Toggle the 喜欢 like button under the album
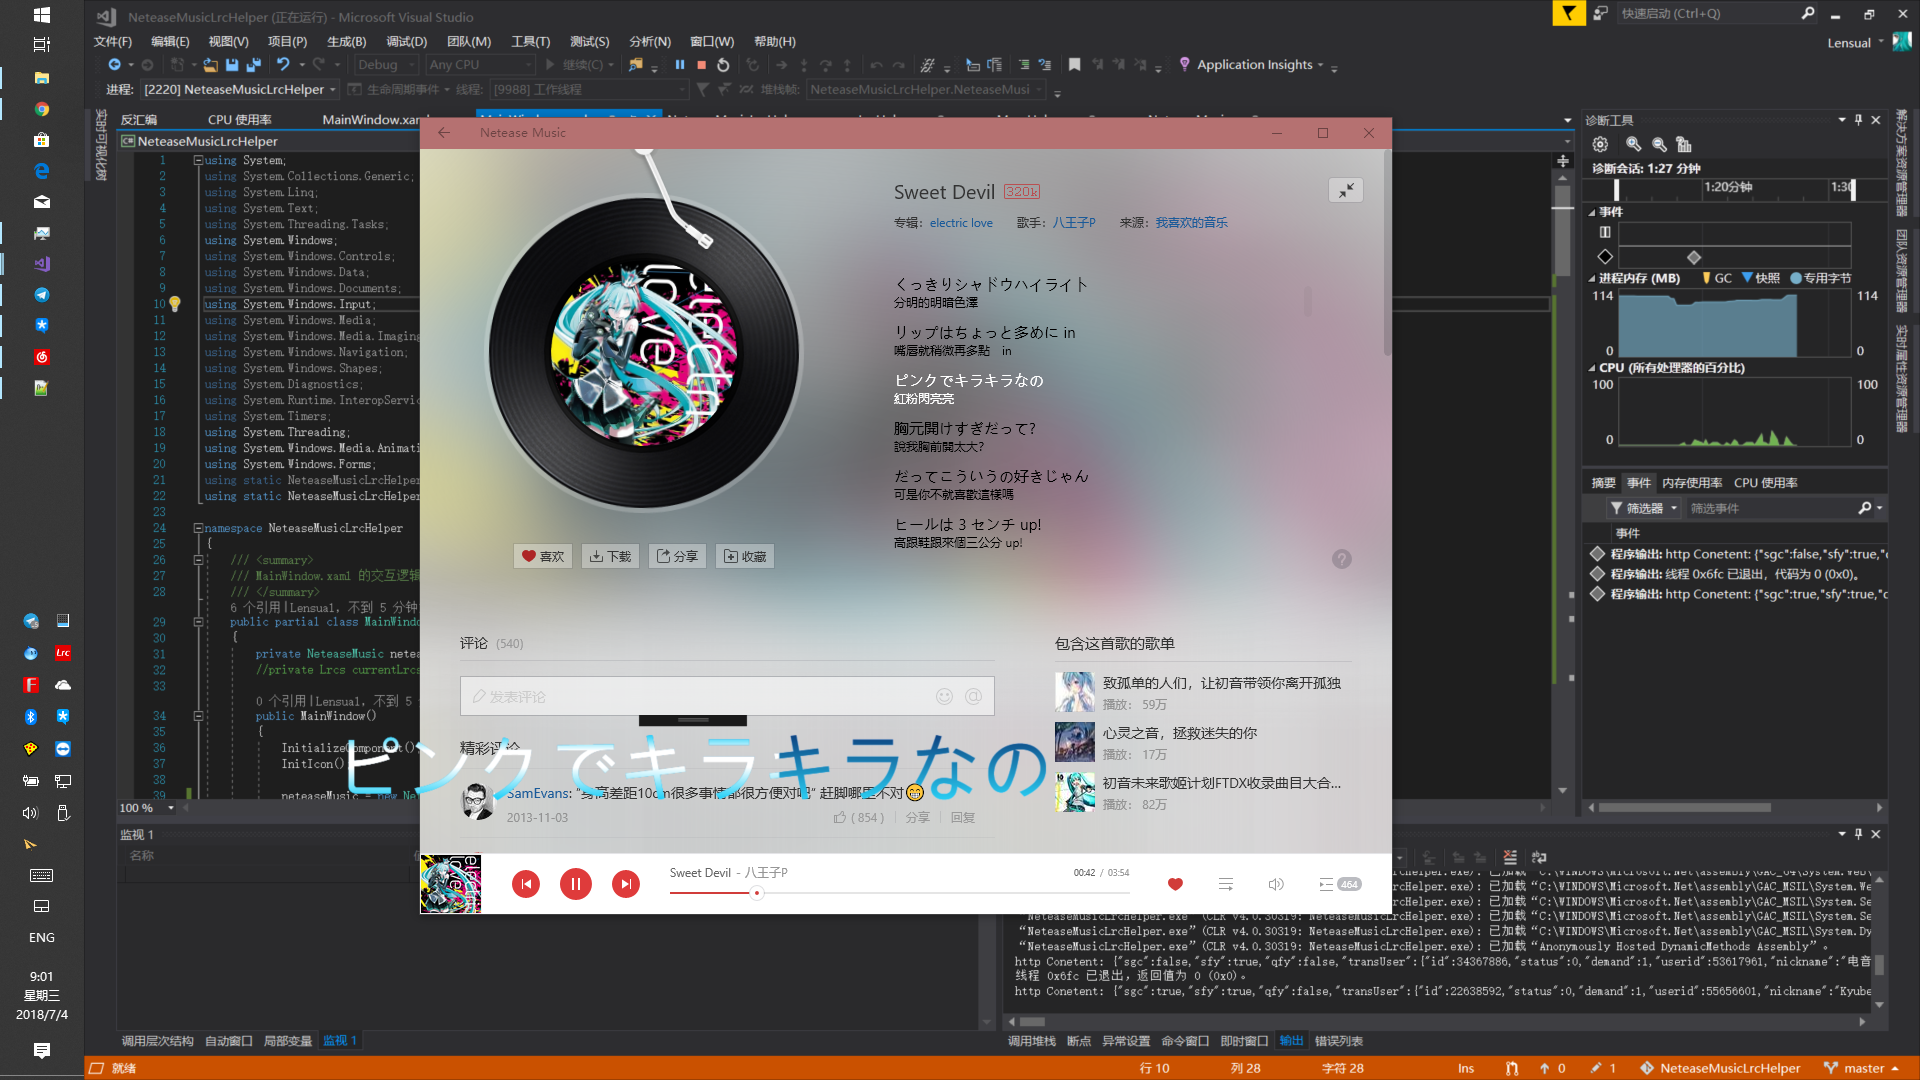 pos(543,556)
